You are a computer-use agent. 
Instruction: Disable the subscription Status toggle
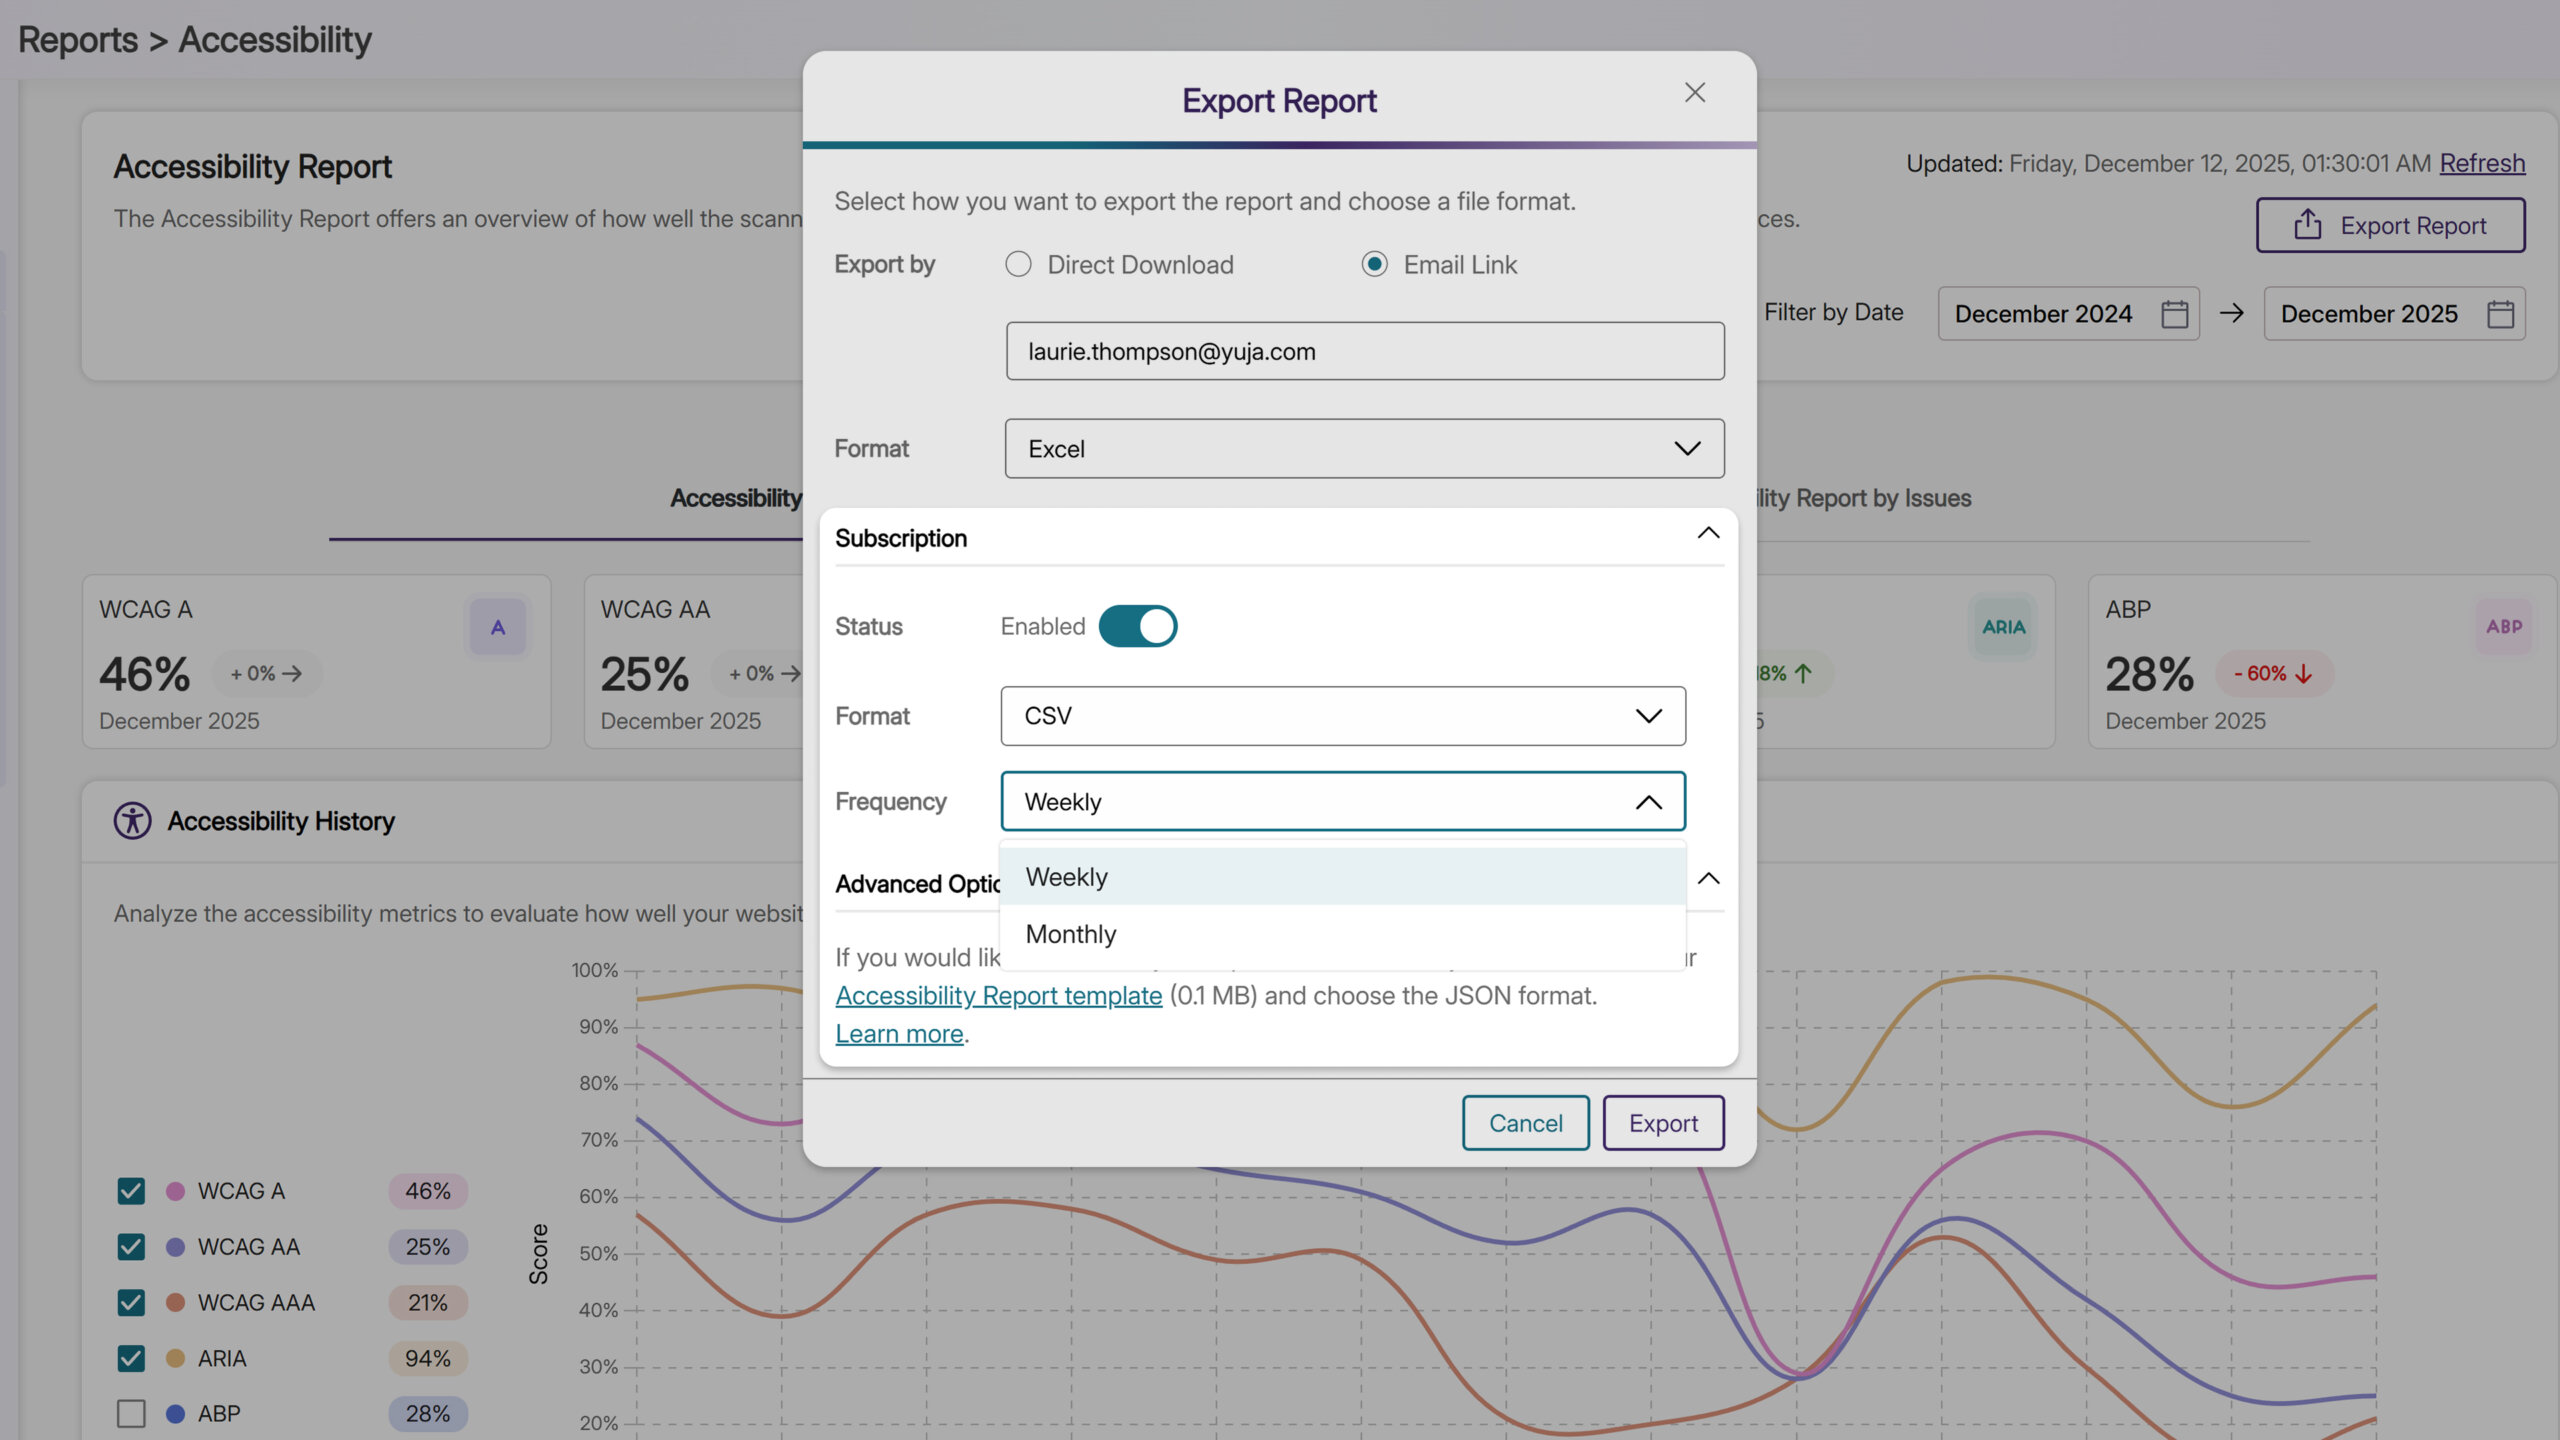(1137, 627)
